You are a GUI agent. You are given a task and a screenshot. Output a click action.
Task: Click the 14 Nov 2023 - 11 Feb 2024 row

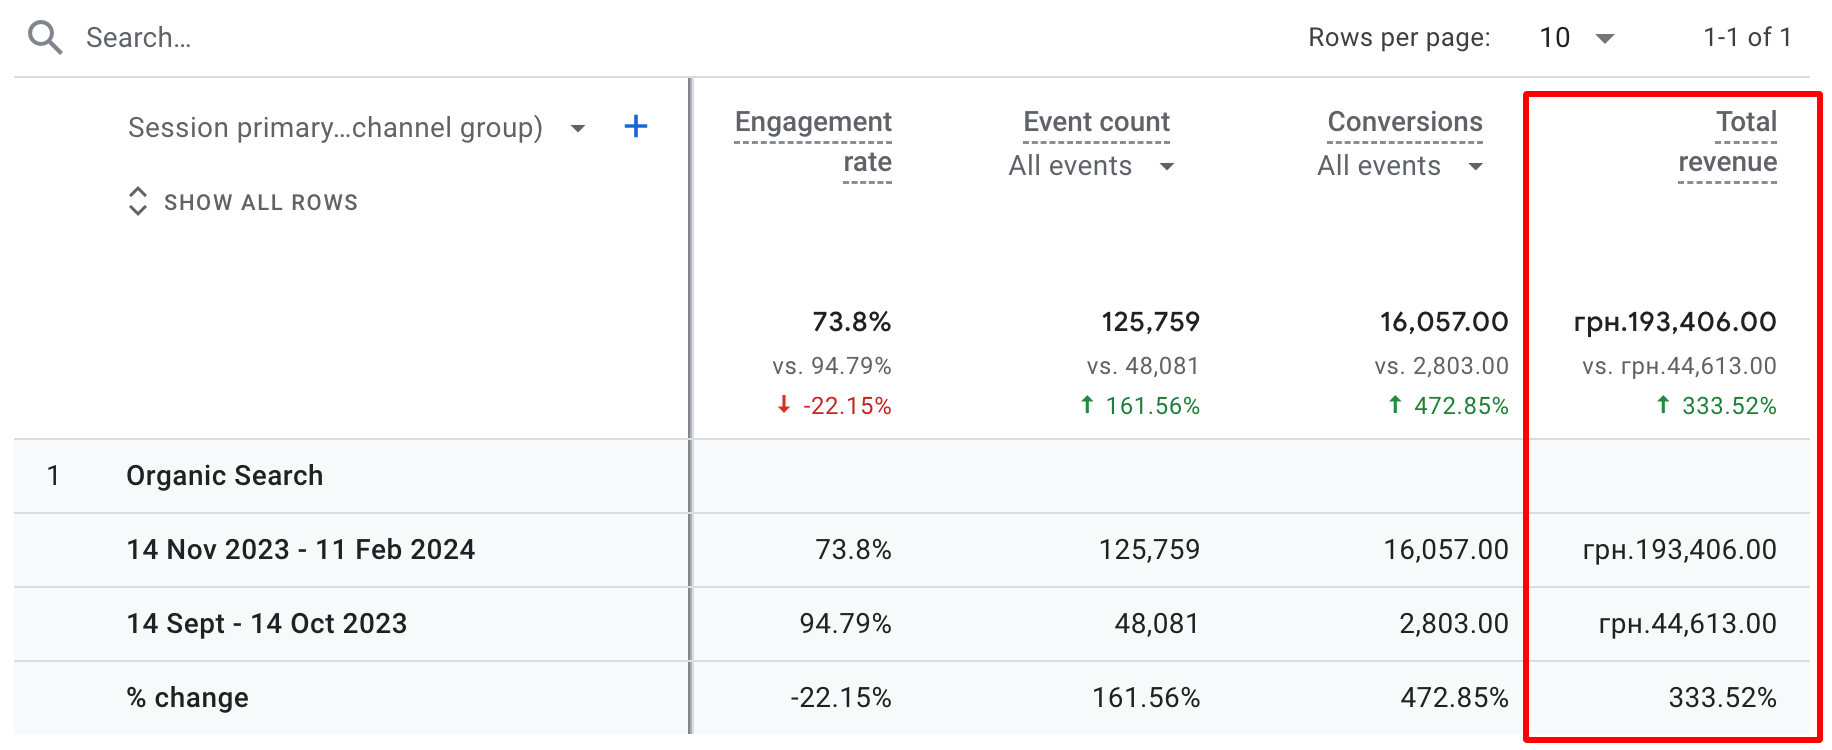pyautogui.click(x=301, y=550)
